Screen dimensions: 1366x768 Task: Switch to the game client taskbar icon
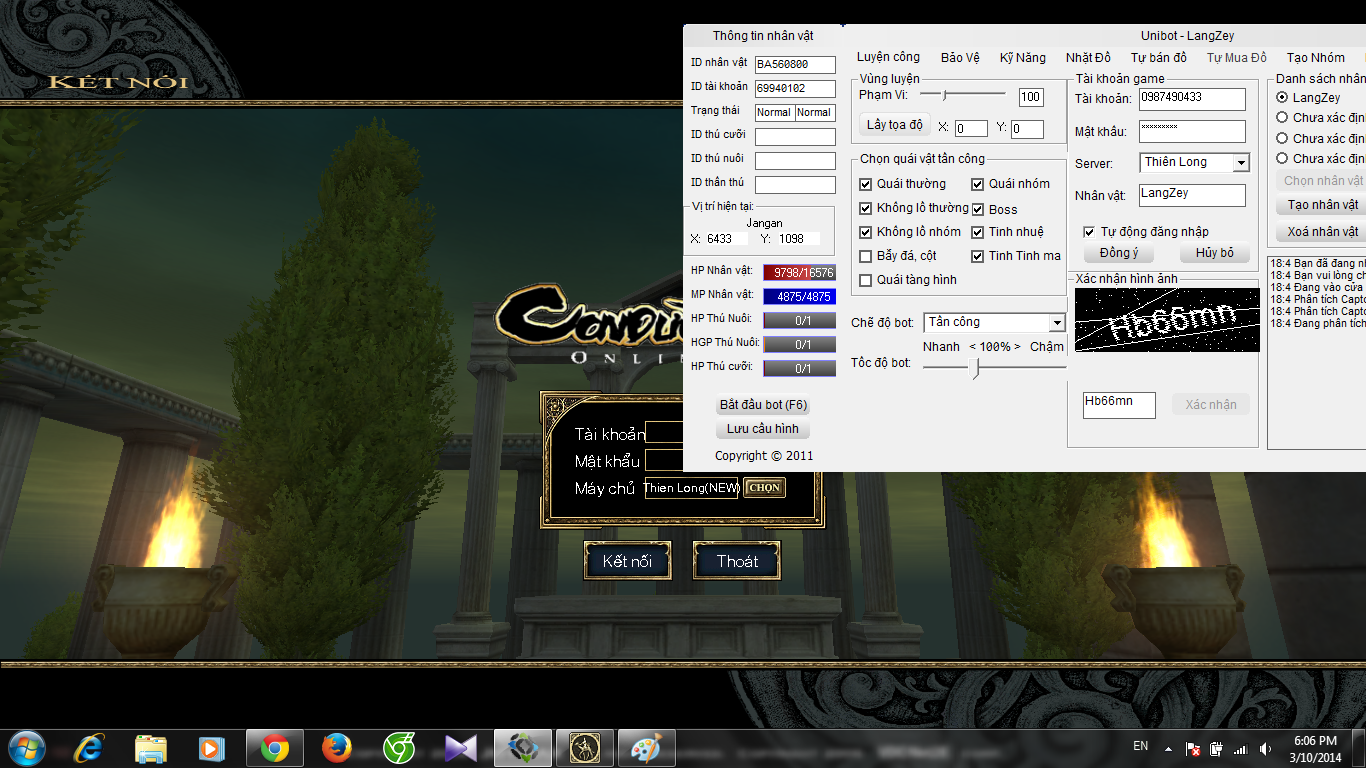[x=585, y=747]
